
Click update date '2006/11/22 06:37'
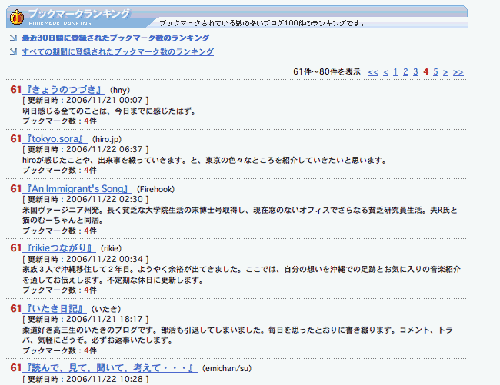104,149
